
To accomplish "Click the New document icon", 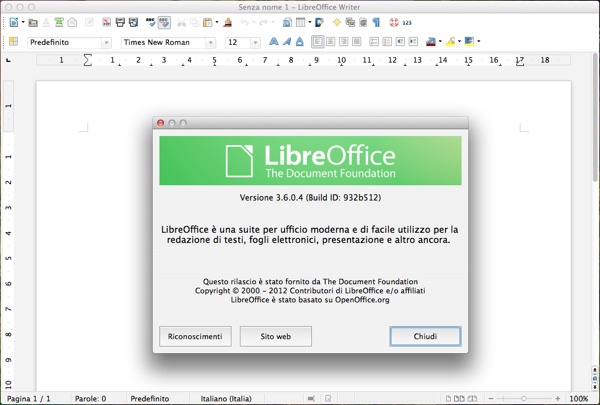I will (x=14, y=23).
